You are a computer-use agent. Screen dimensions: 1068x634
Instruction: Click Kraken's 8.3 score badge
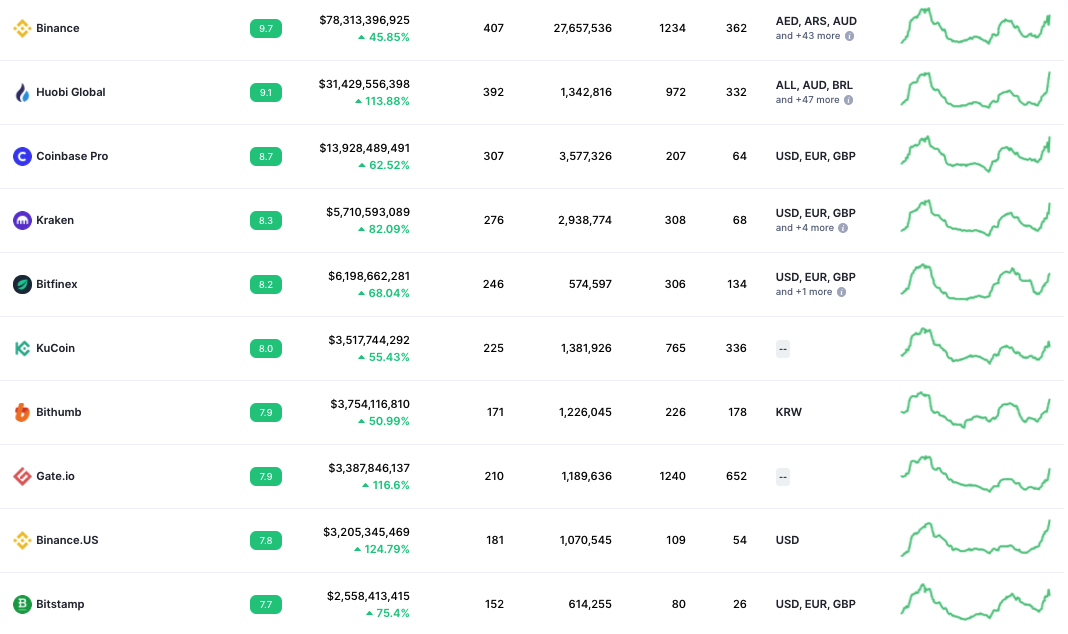266,221
